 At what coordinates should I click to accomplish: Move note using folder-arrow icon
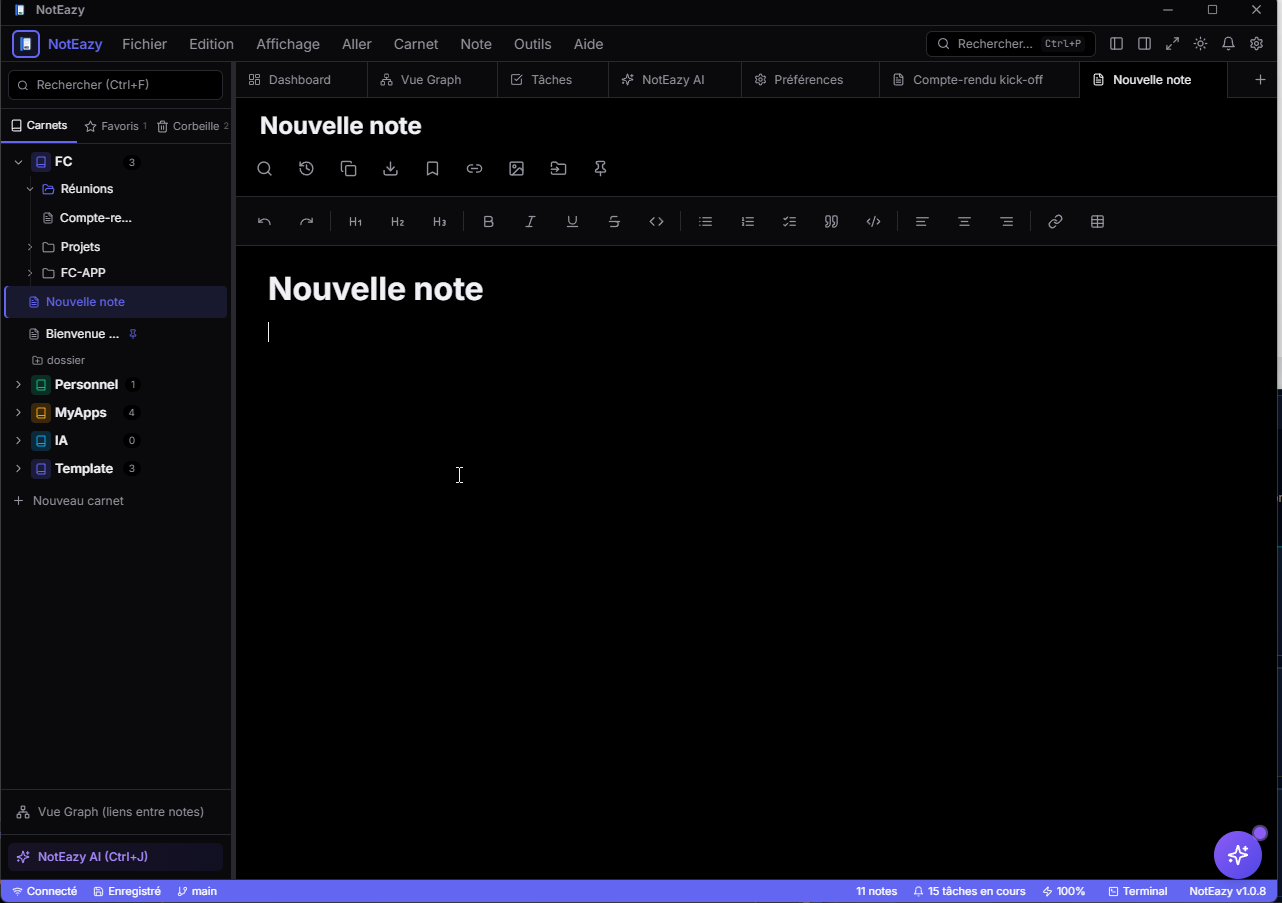pos(558,169)
